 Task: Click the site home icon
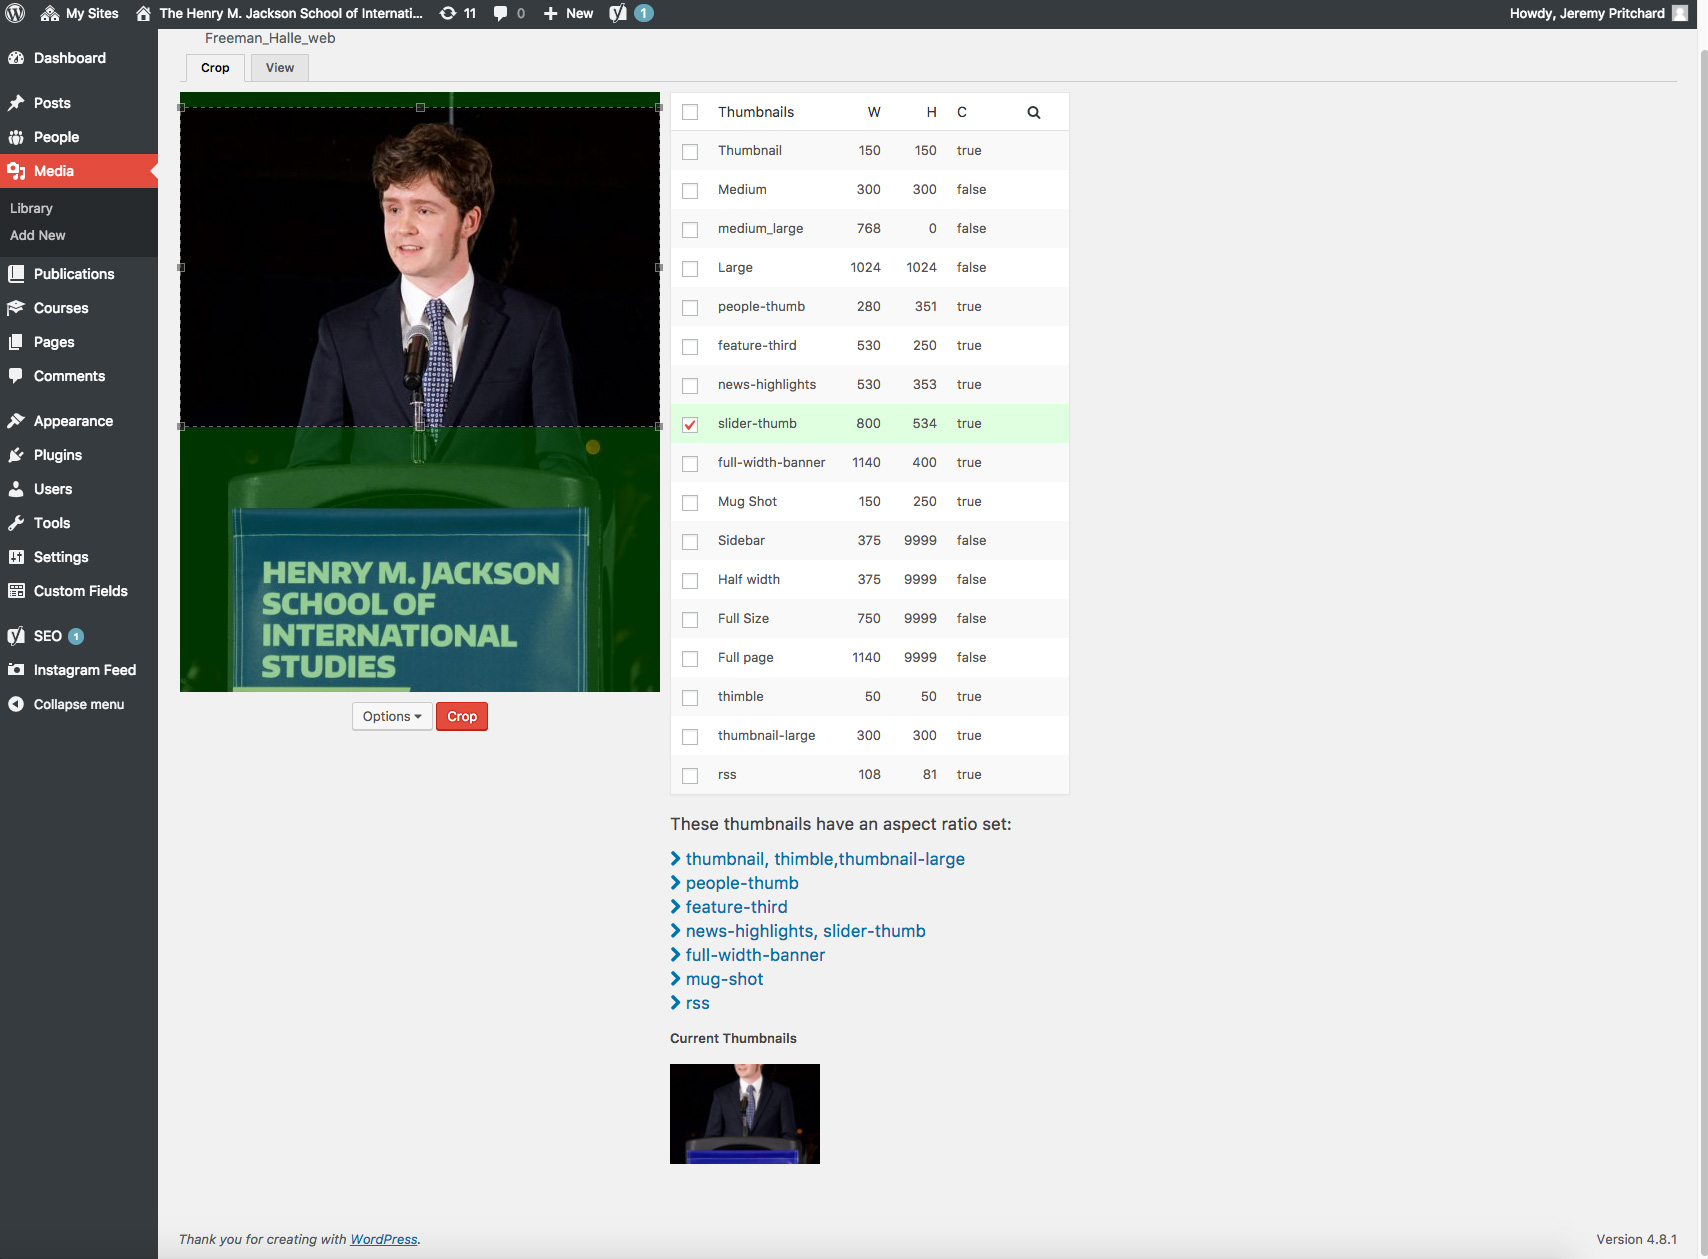tap(144, 13)
